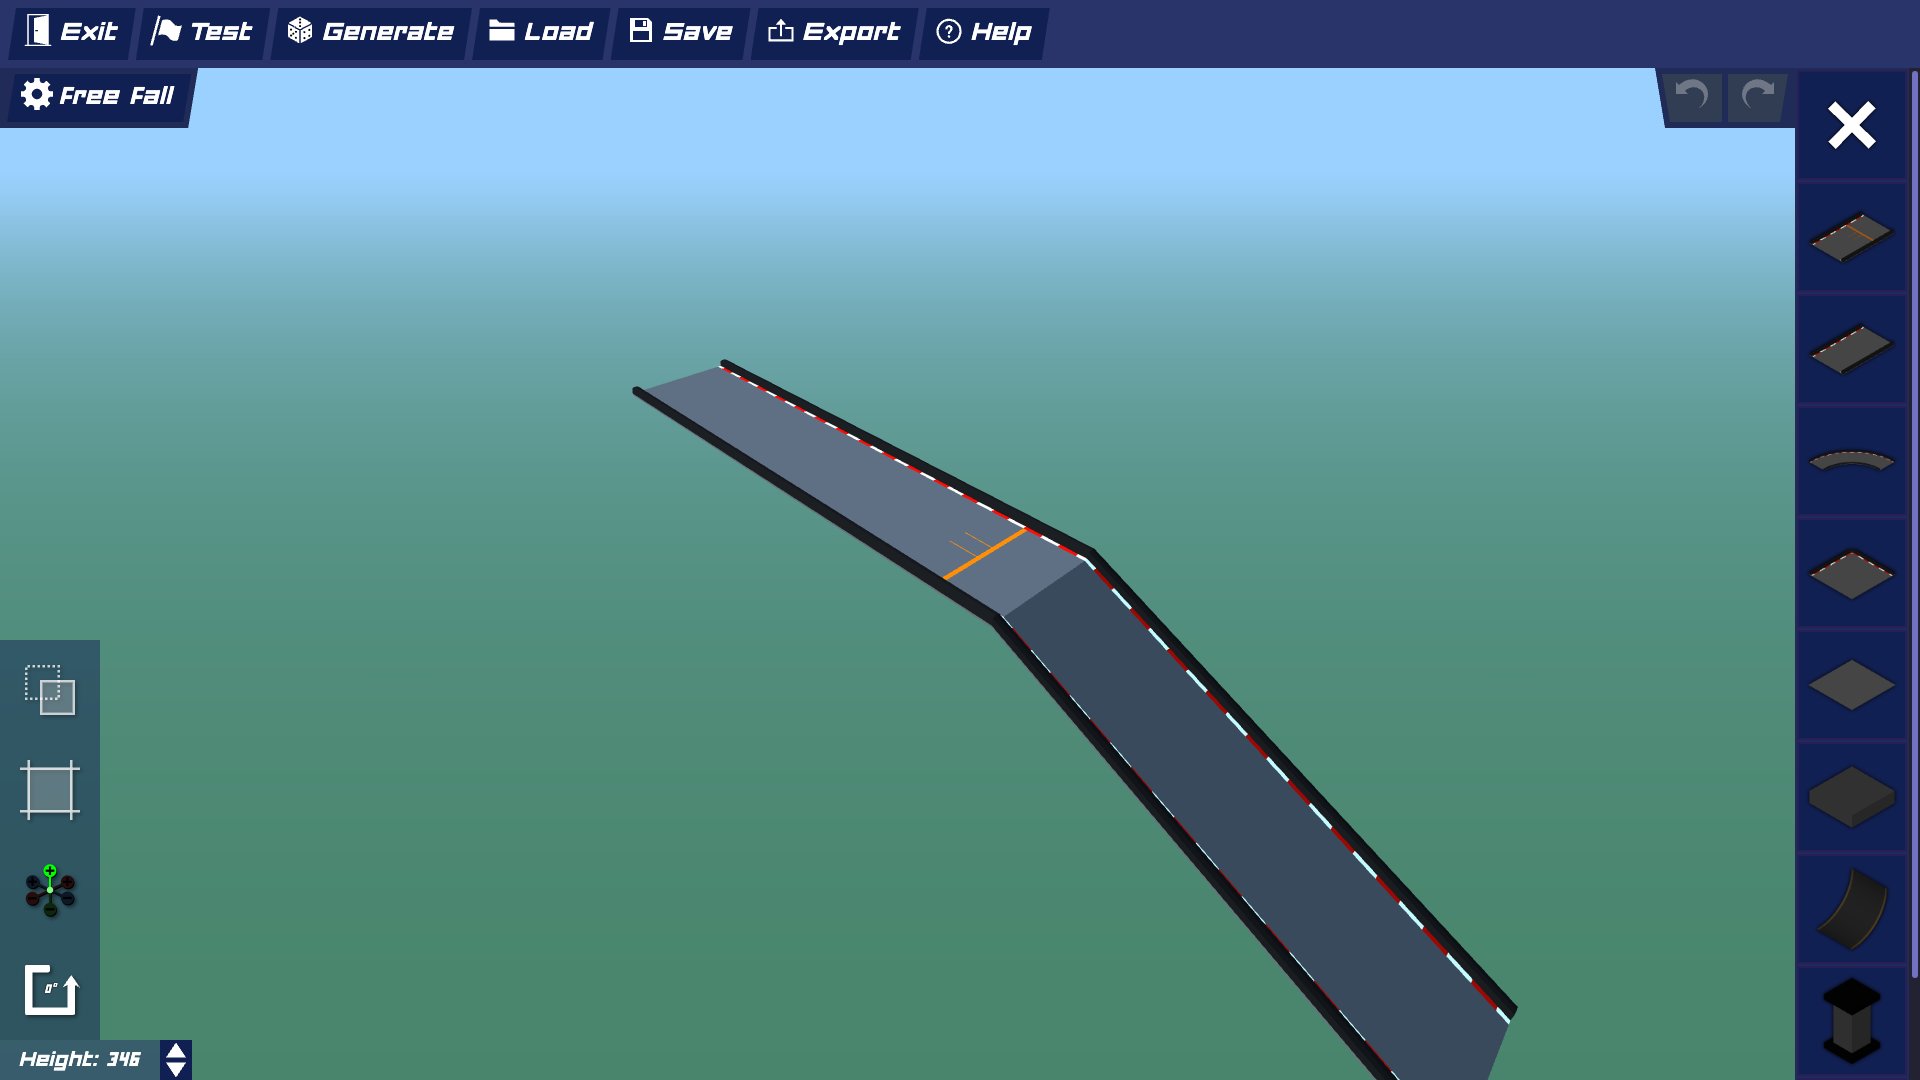Image resolution: width=1920 pixels, height=1080 pixels.
Task: Toggle the multi-select overlapping squares tool
Action: pos(50,690)
